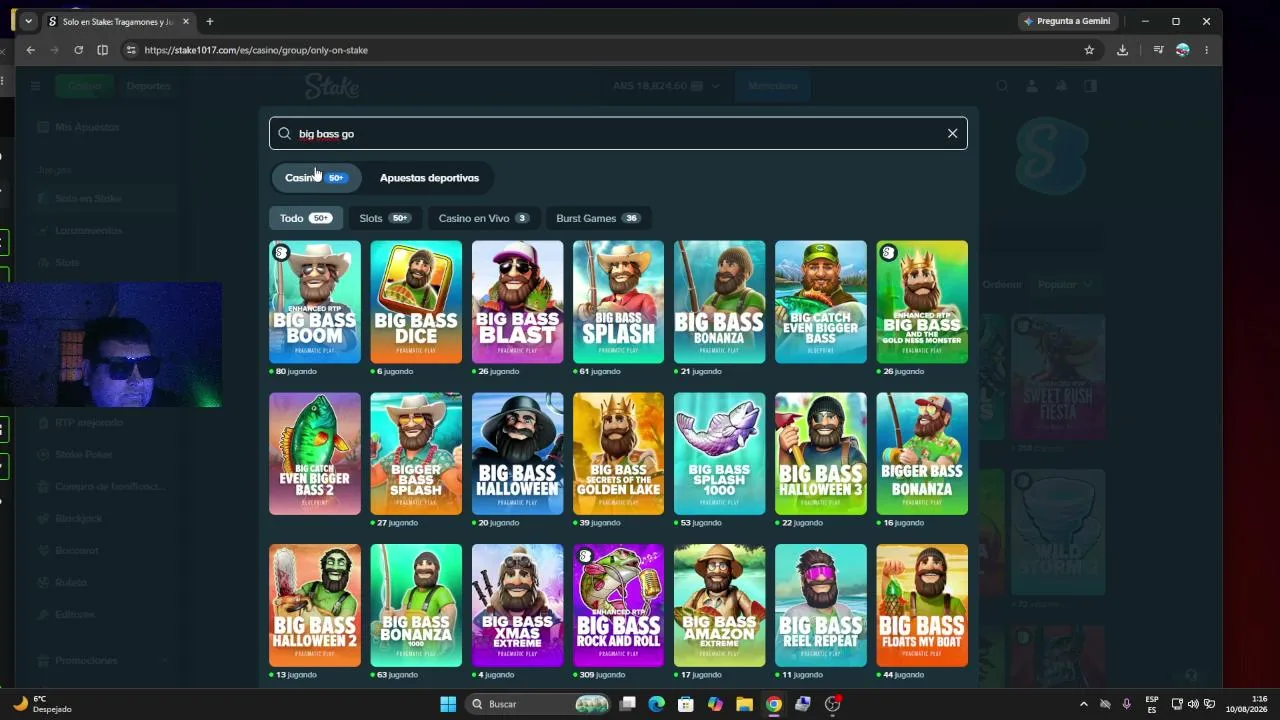Open the ESP language input switcher

(1152, 704)
